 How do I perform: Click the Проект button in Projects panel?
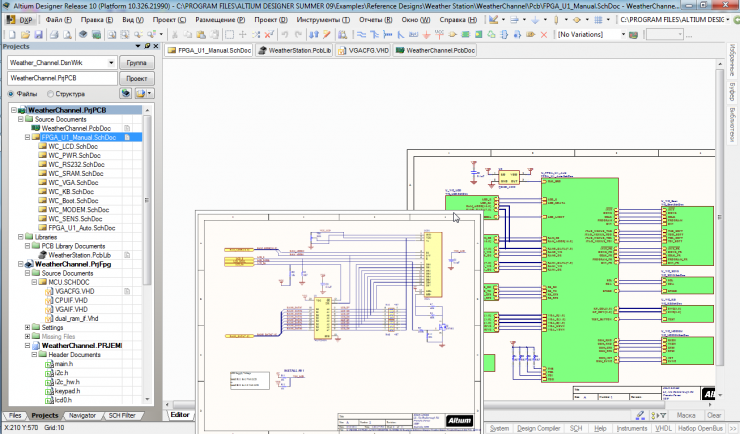coord(136,78)
